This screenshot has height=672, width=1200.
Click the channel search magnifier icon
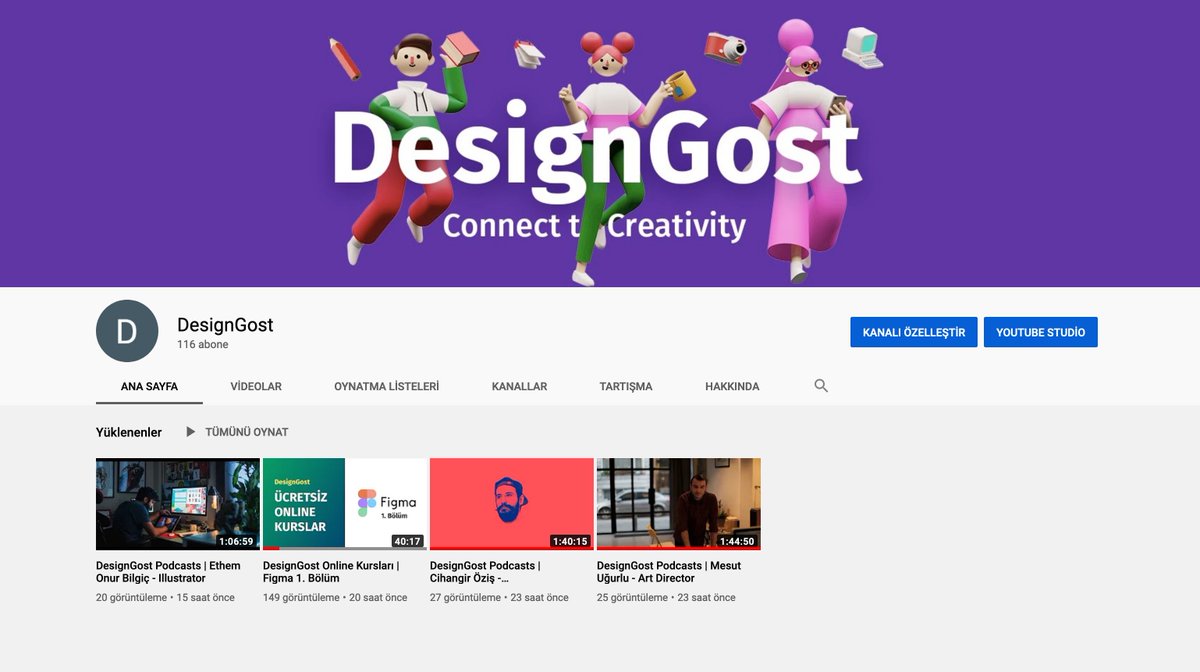(821, 386)
